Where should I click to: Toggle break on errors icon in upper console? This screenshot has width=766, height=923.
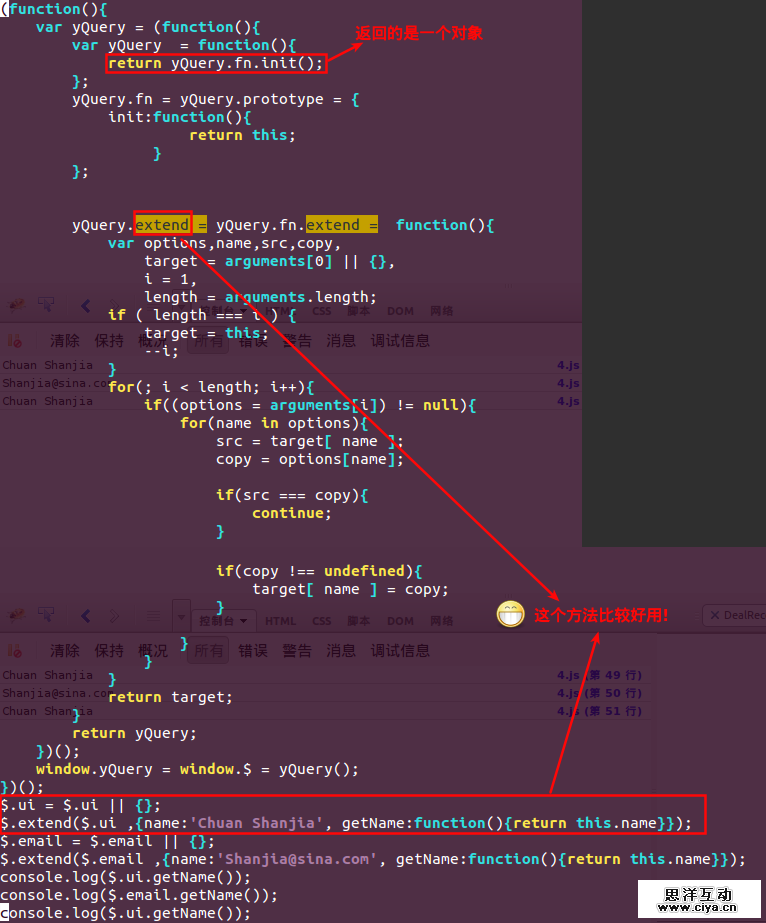pyautogui.click(x=15, y=341)
